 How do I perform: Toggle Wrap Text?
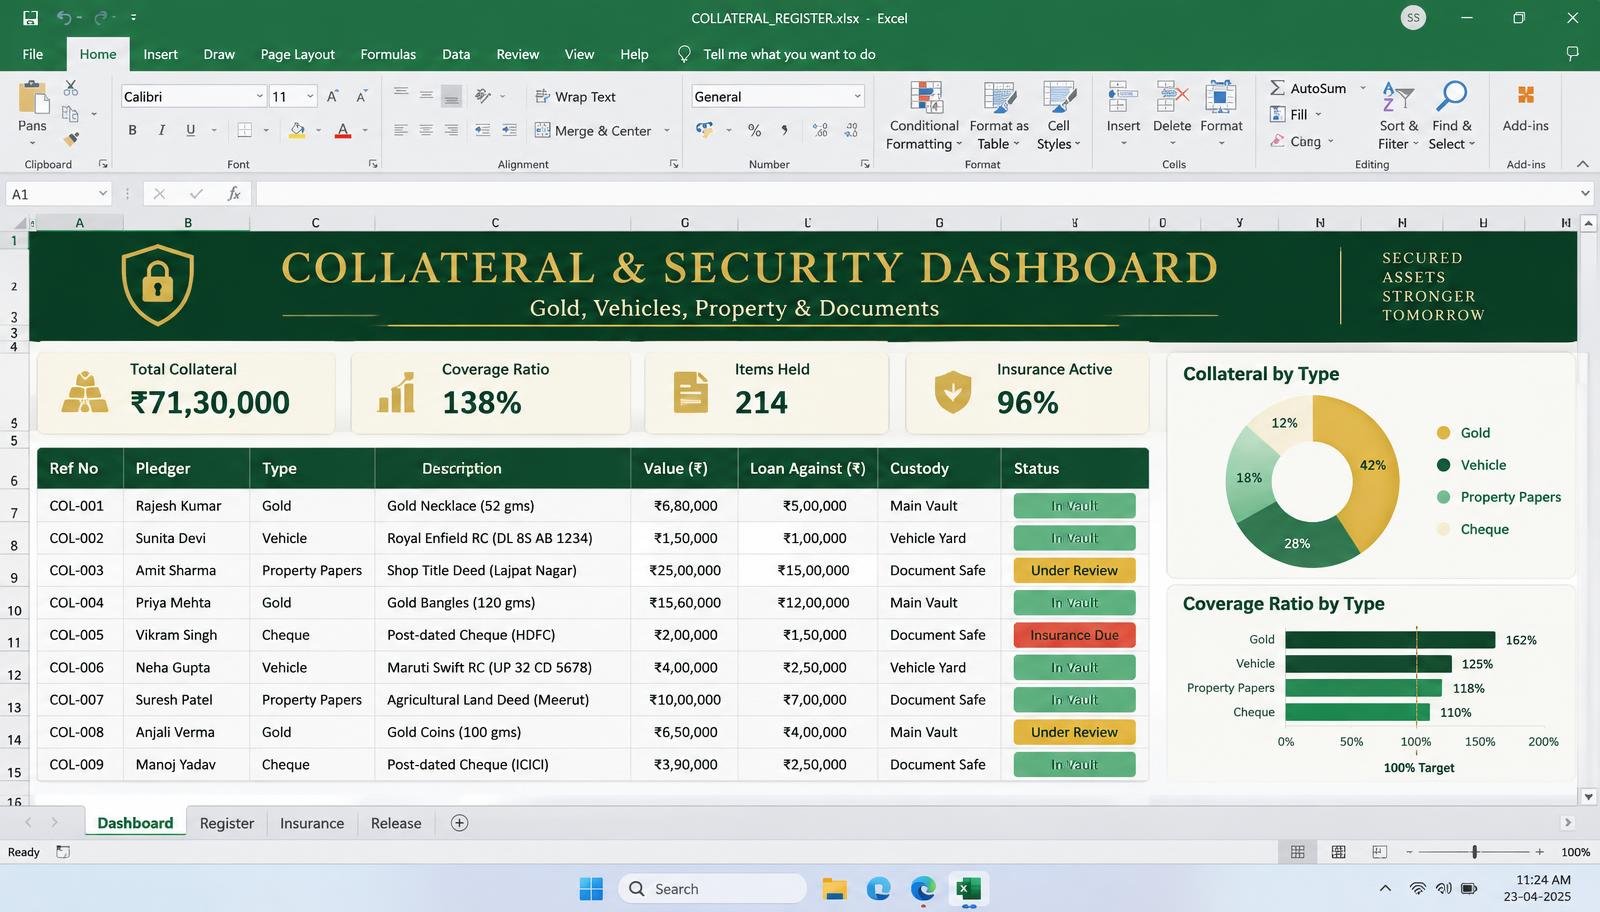(x=576, y=96)
